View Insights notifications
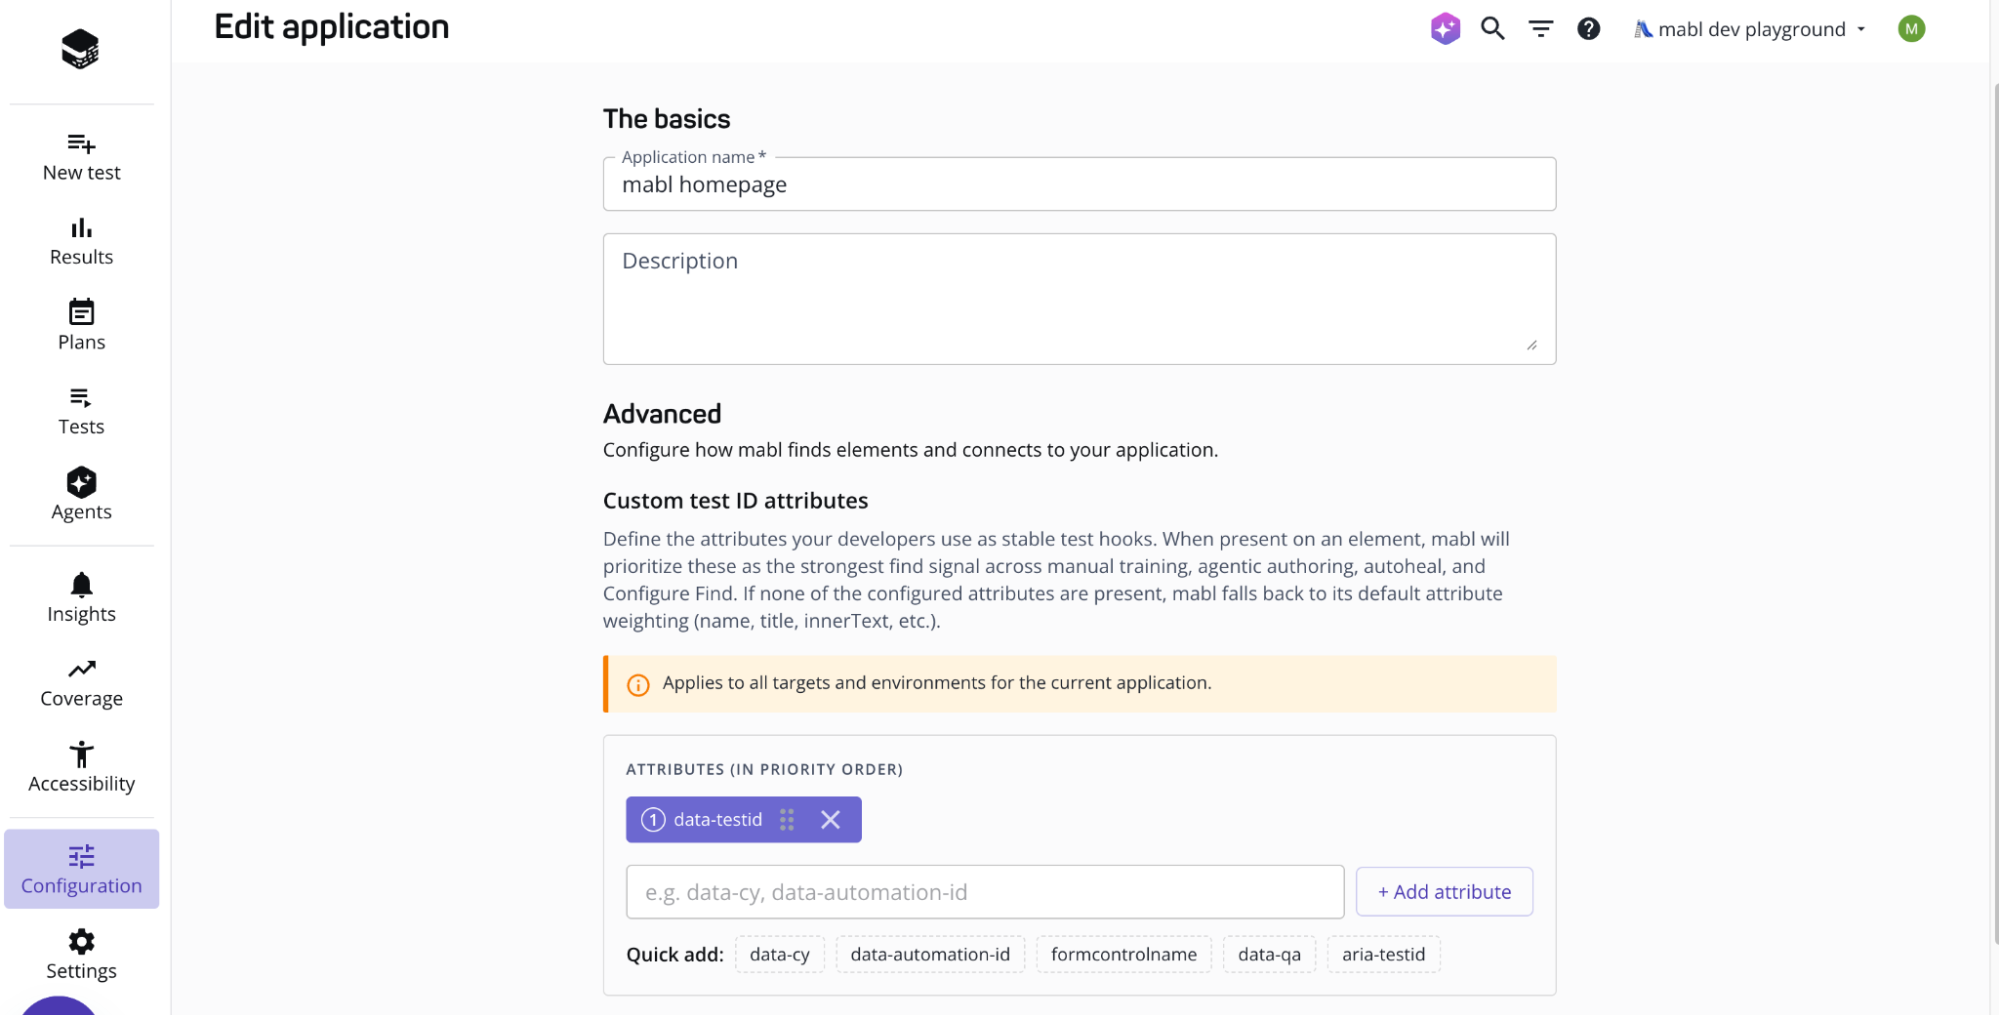This screenshot has height=1016, width=1999. pyautogui.click(x=82, y=598)
